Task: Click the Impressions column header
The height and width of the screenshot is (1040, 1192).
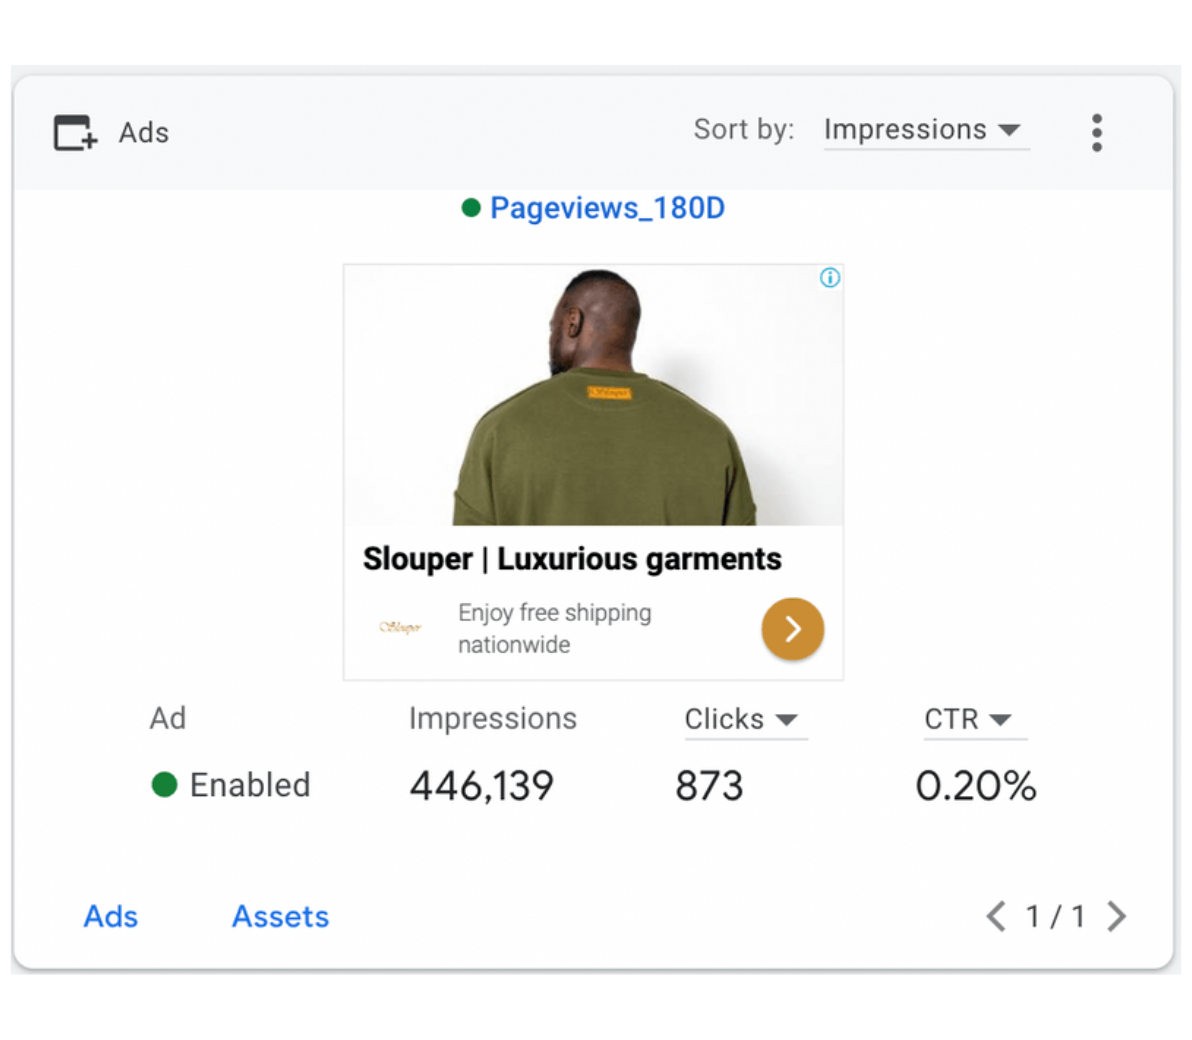Action: [x=493, y=718]
